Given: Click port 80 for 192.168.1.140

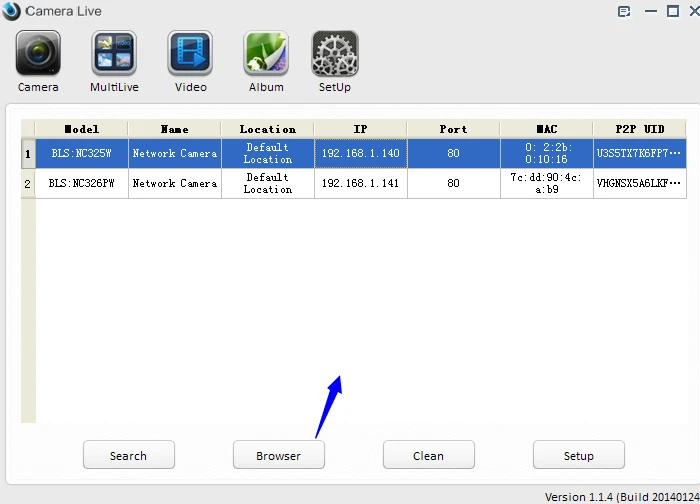Looking at the screenshot, I should click(454, 153).
